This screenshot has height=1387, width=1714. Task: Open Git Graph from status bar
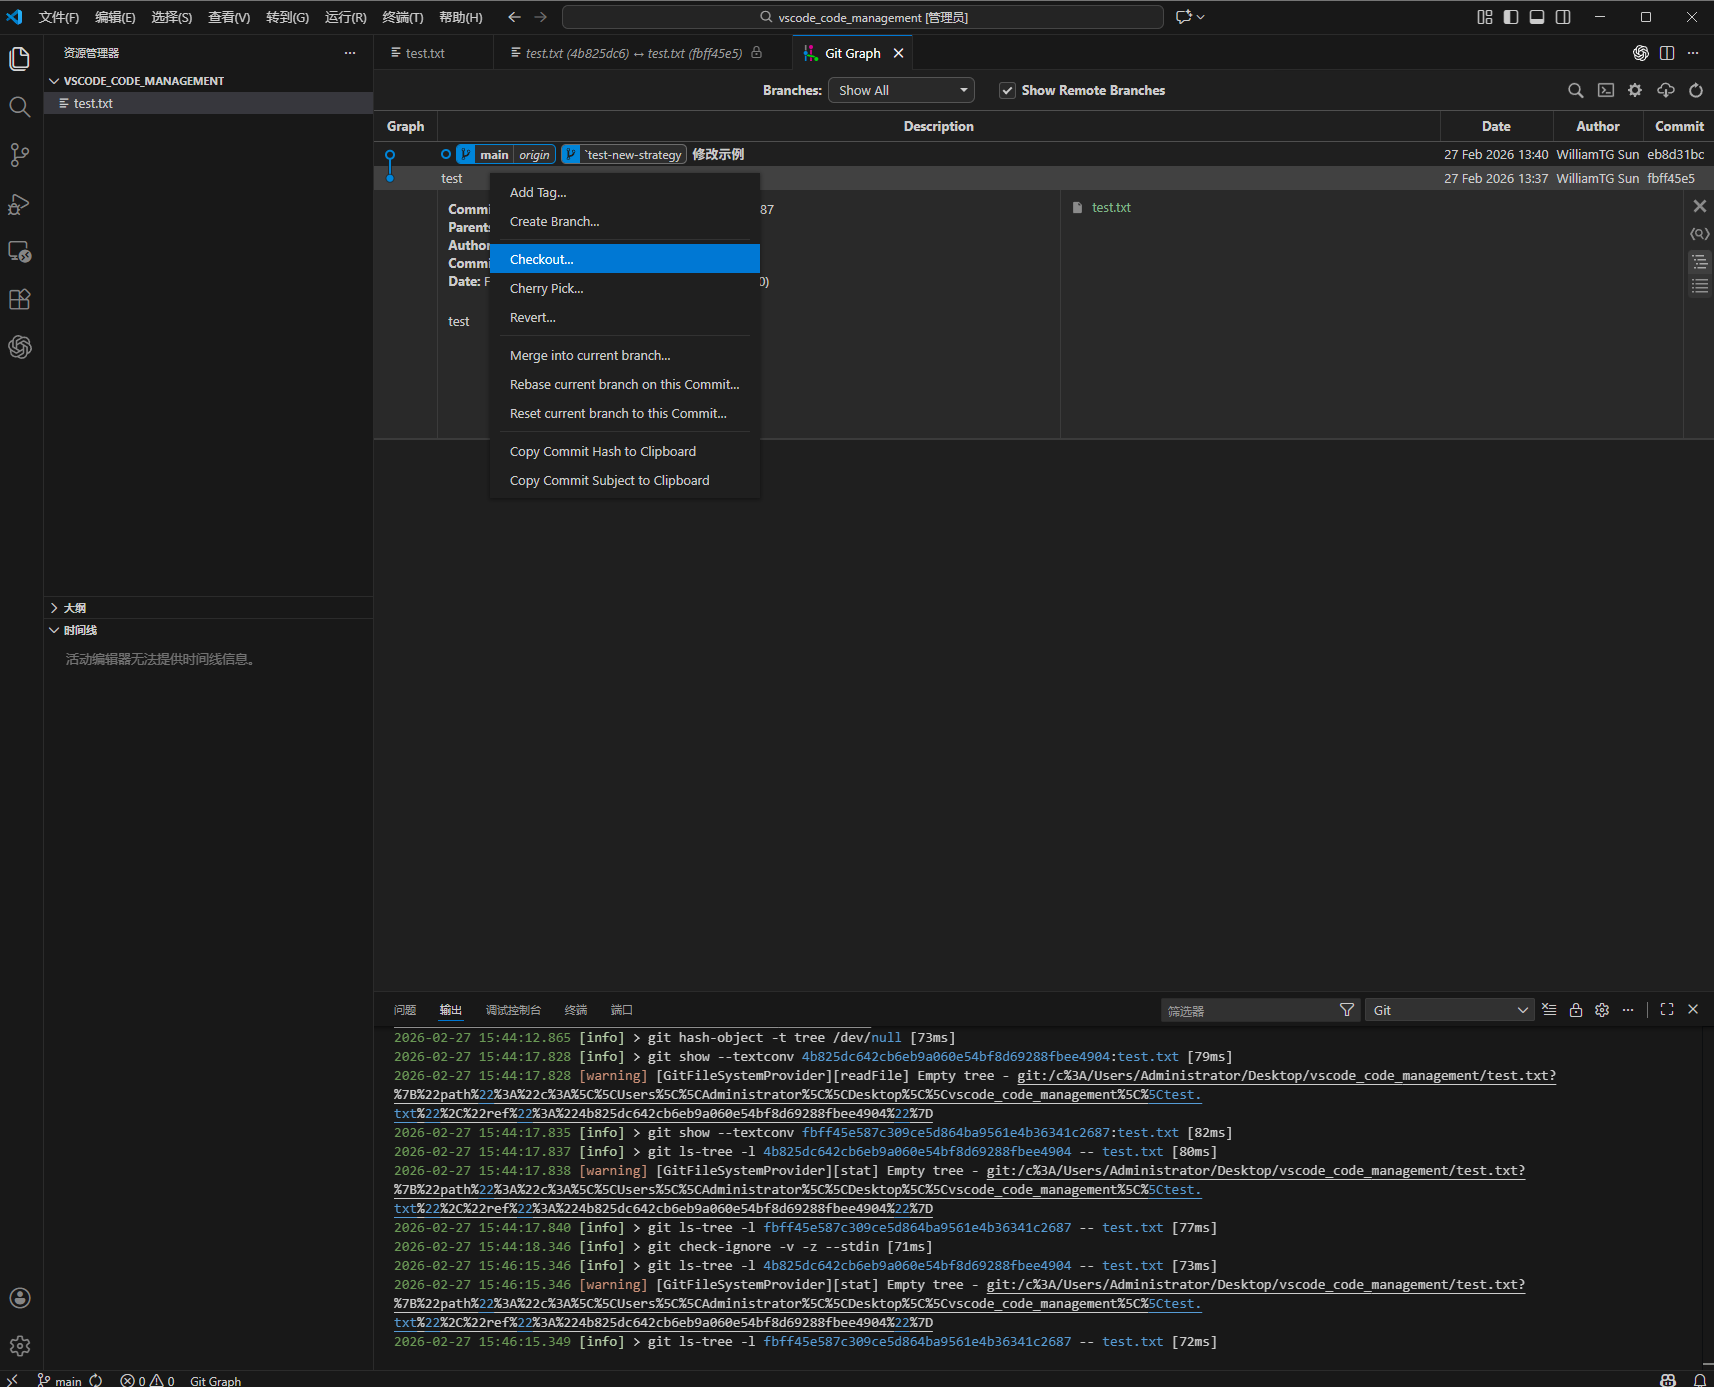coord(215,1380)
